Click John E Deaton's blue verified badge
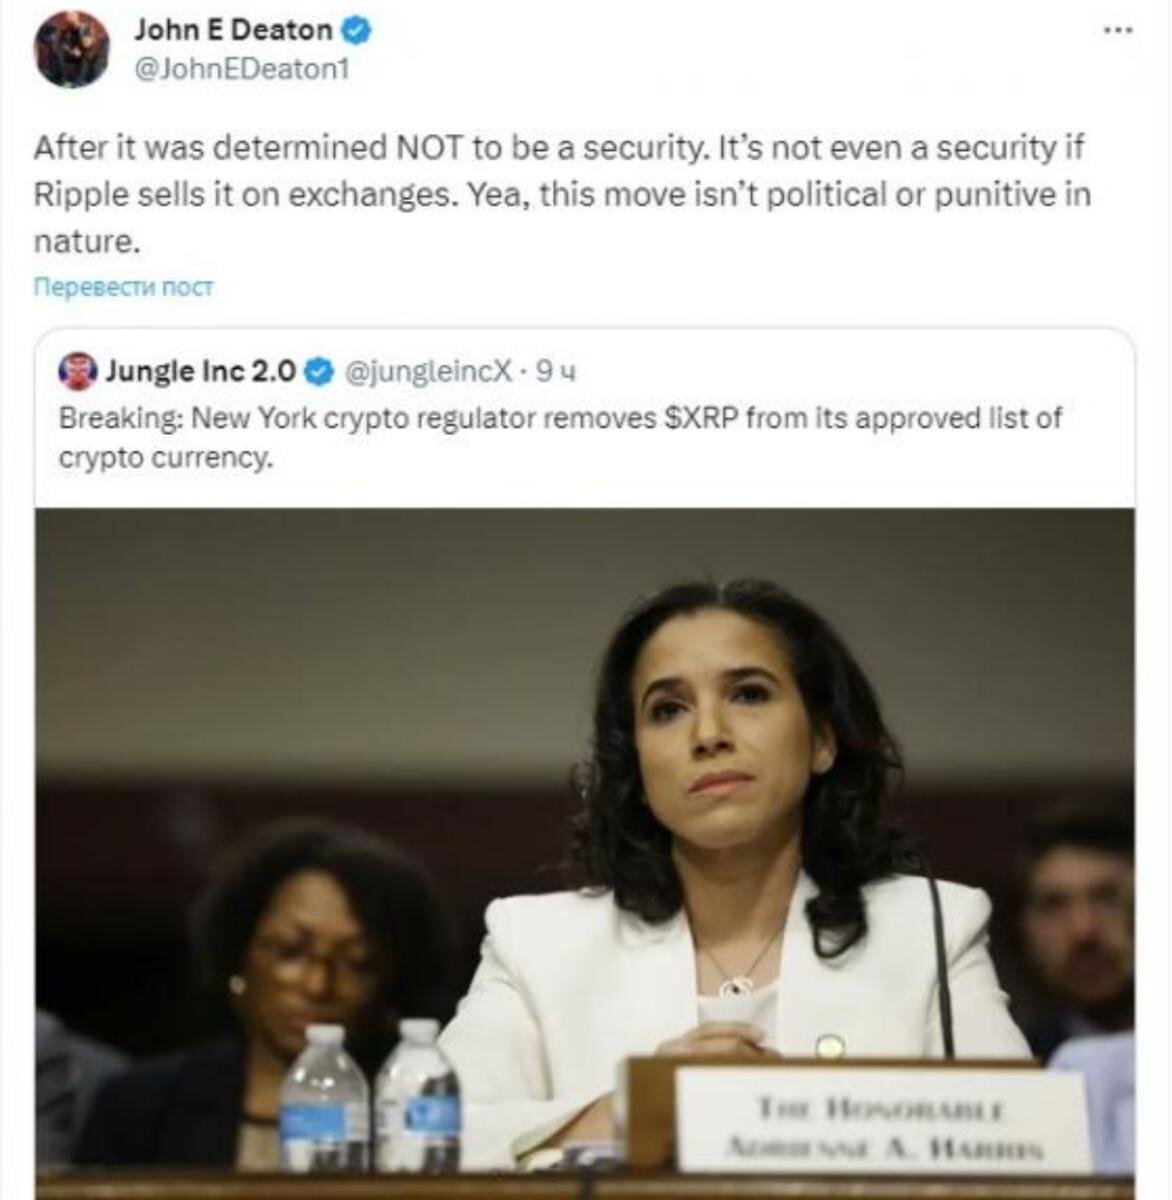This screenshot has height=1200, width=1172. pyautogui.click(x=357, y=30)
